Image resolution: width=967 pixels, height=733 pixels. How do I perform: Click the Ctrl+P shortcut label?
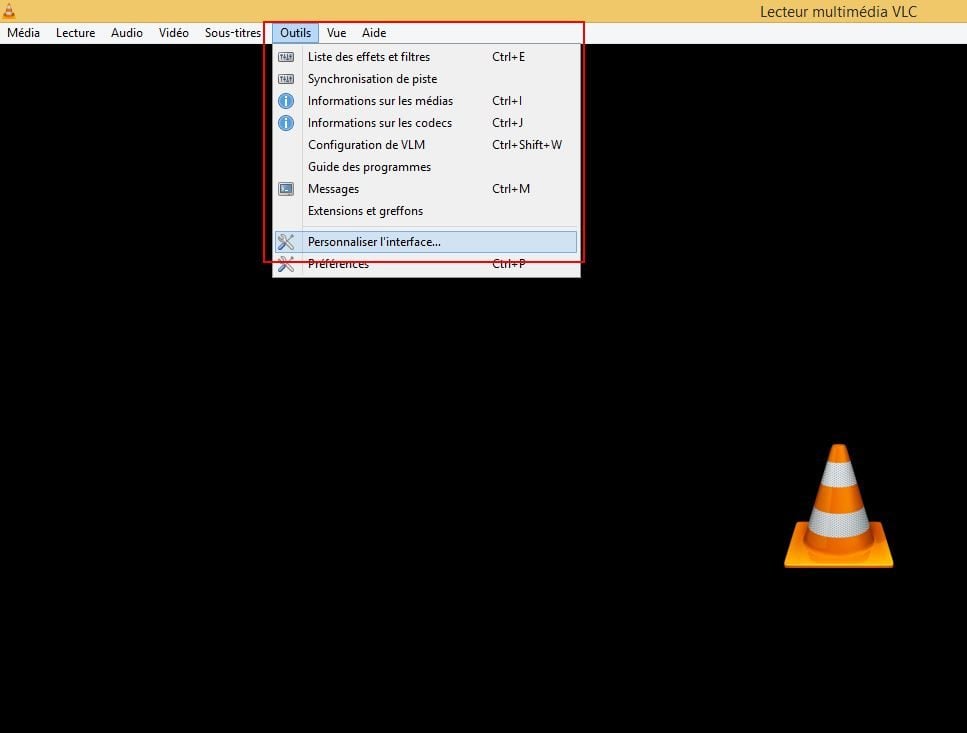(509, 264)
